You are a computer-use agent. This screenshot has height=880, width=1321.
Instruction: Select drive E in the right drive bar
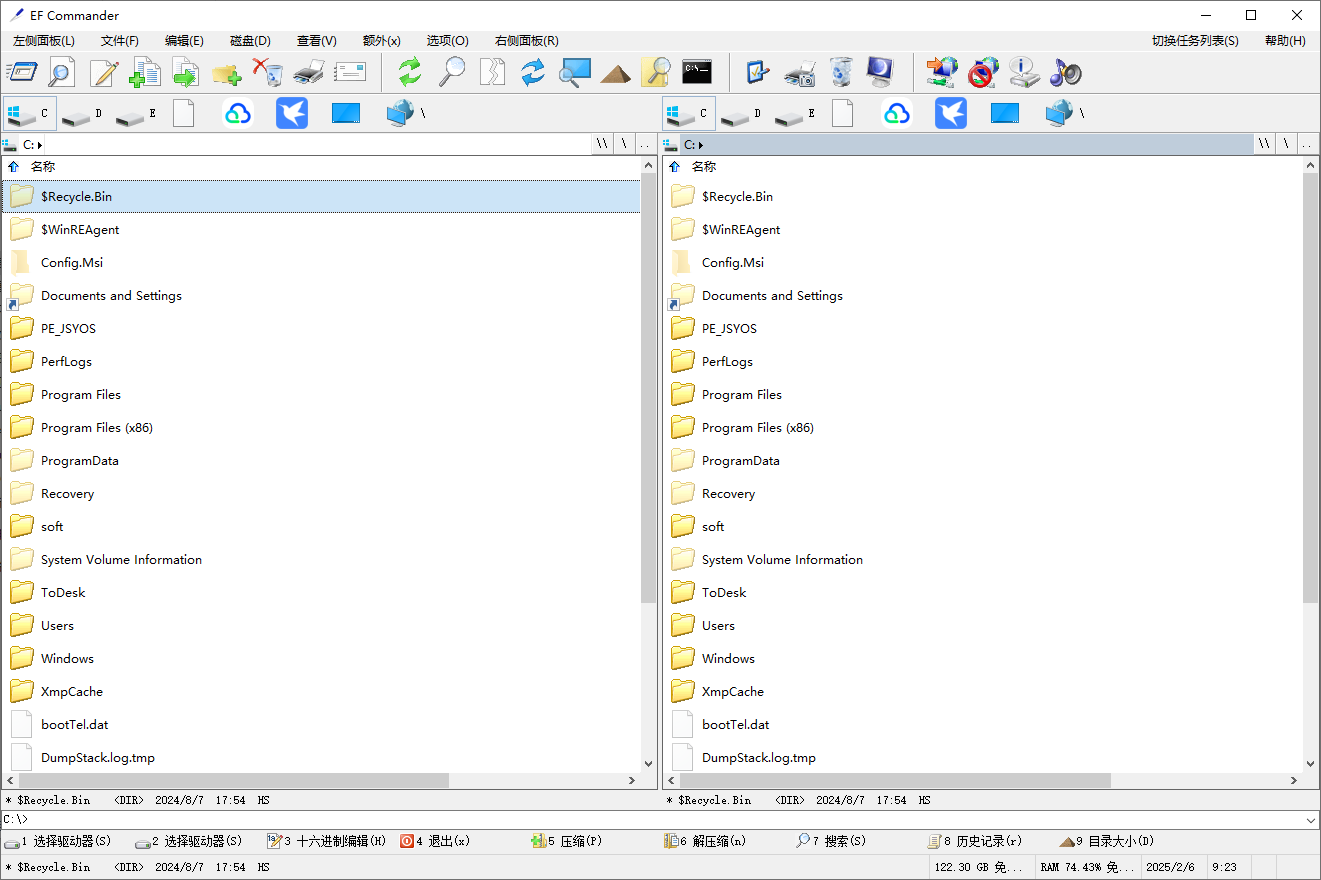[796, 114]
